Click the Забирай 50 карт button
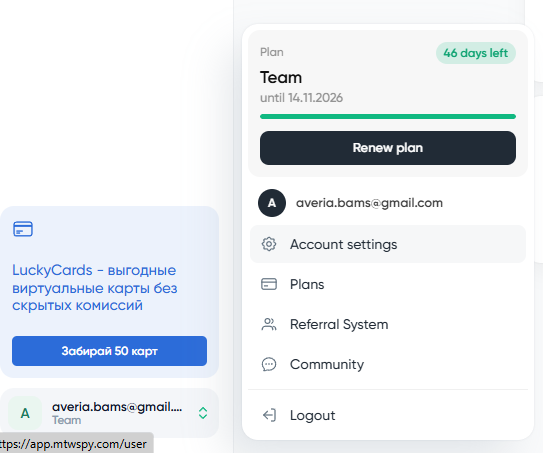This screenshot has width=543, height=453. pos(109,351)
